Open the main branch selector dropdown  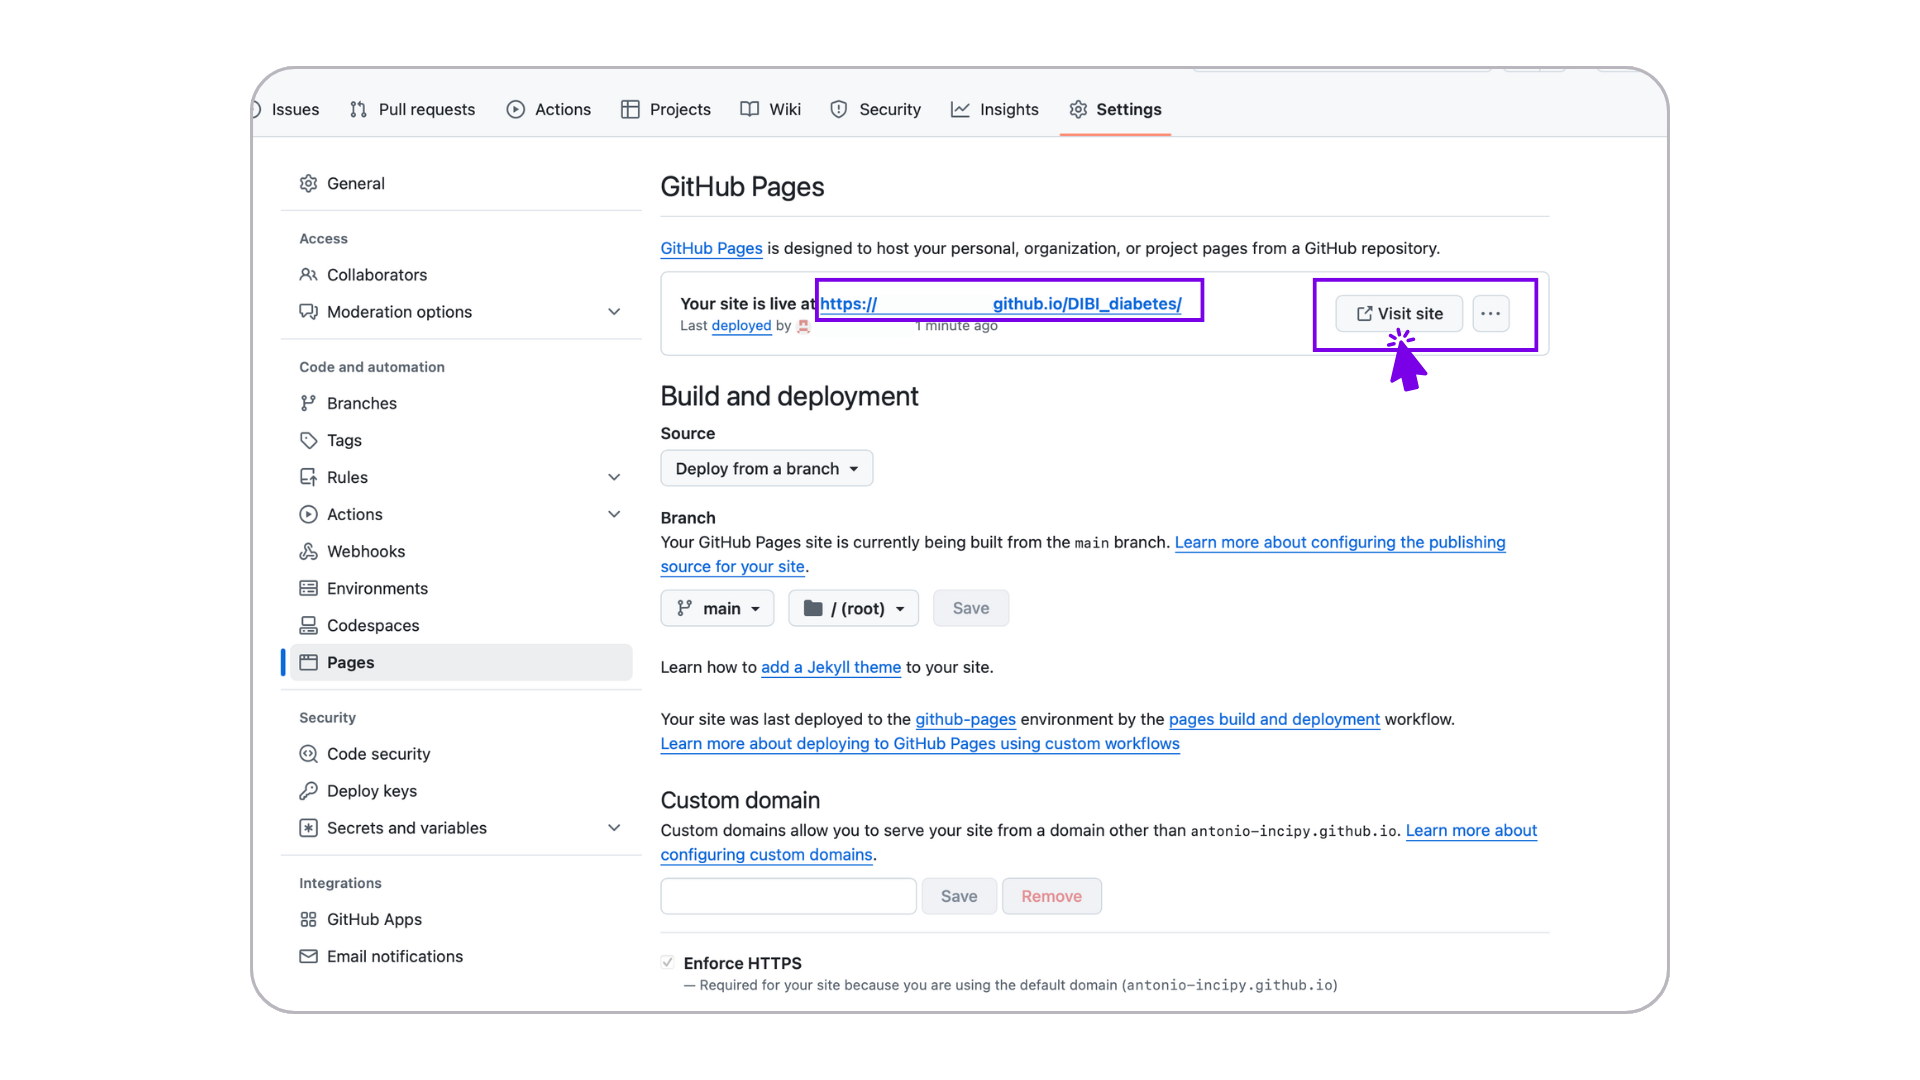pyautogui.click(x=717, y=608)
